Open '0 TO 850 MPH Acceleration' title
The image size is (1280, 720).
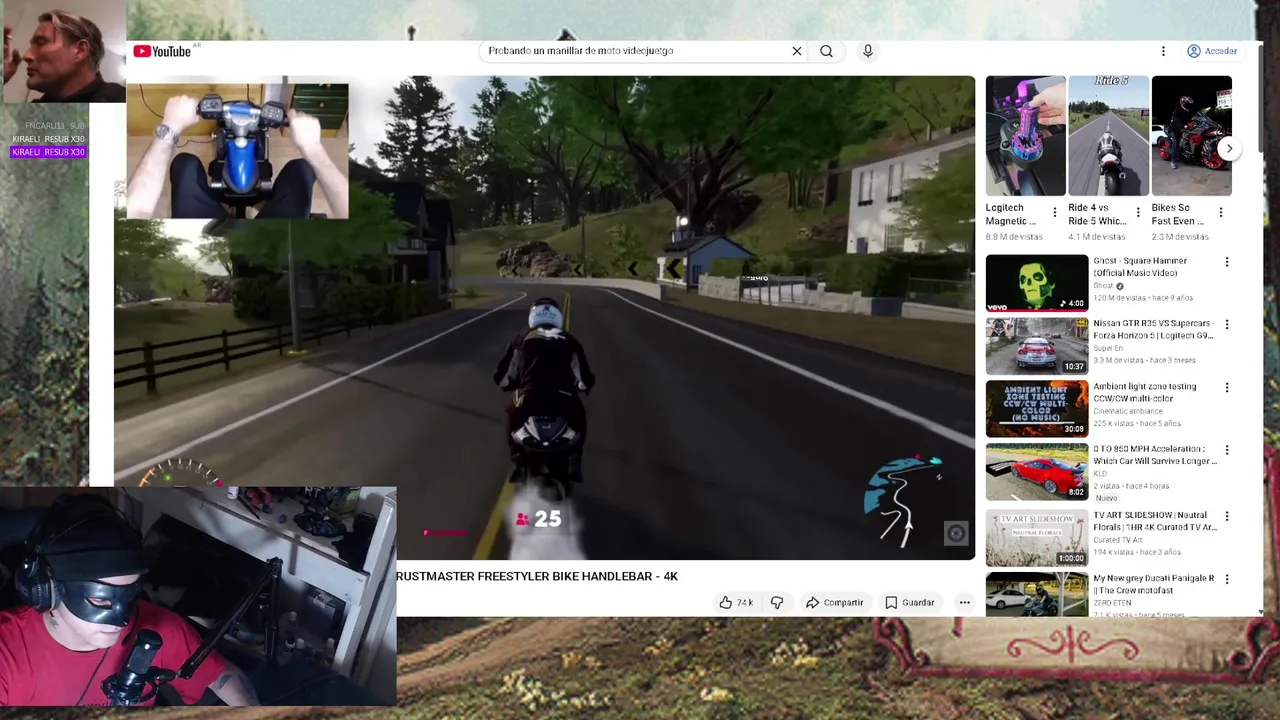[1155, 455]
